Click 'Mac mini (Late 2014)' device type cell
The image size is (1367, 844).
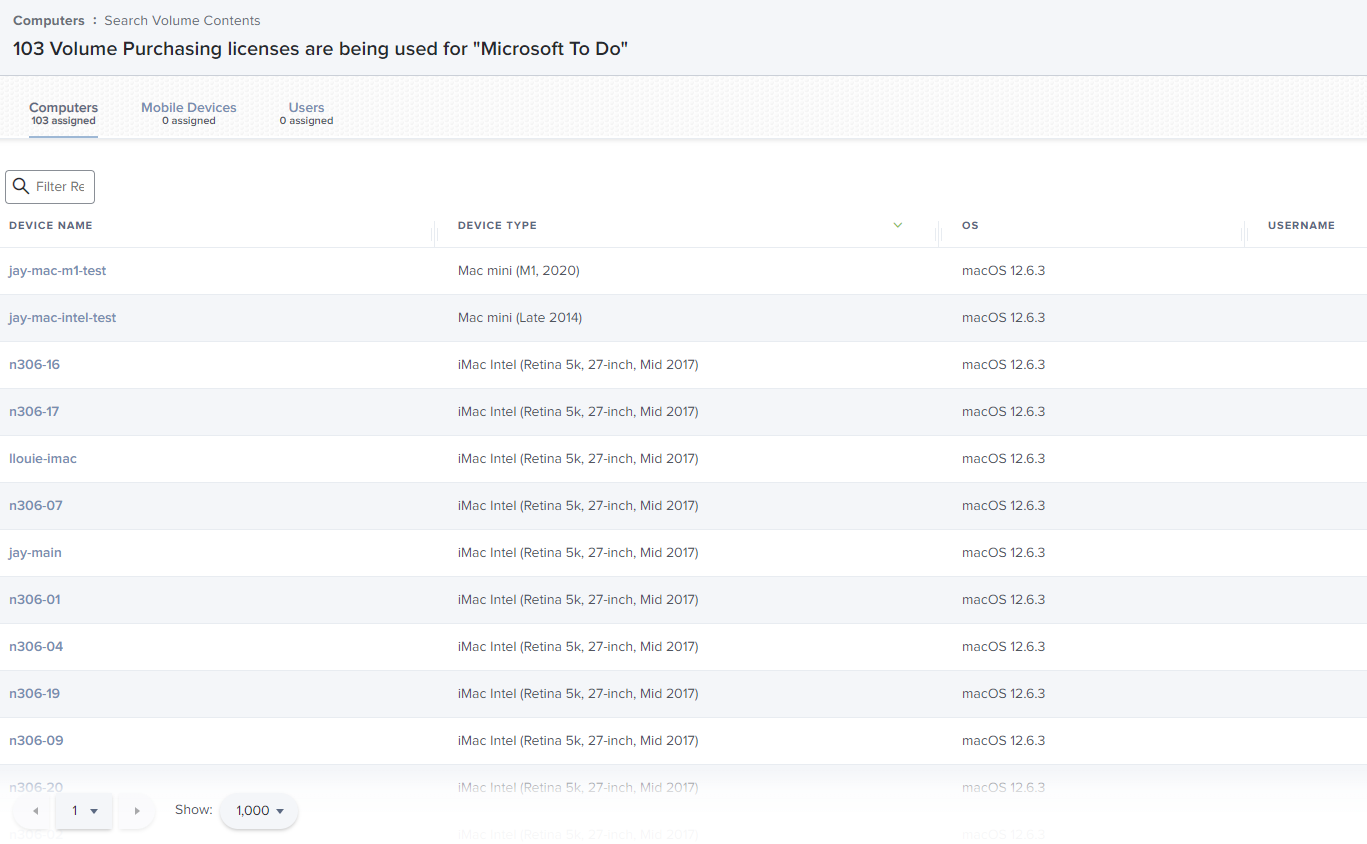click(x=520, y=318)
